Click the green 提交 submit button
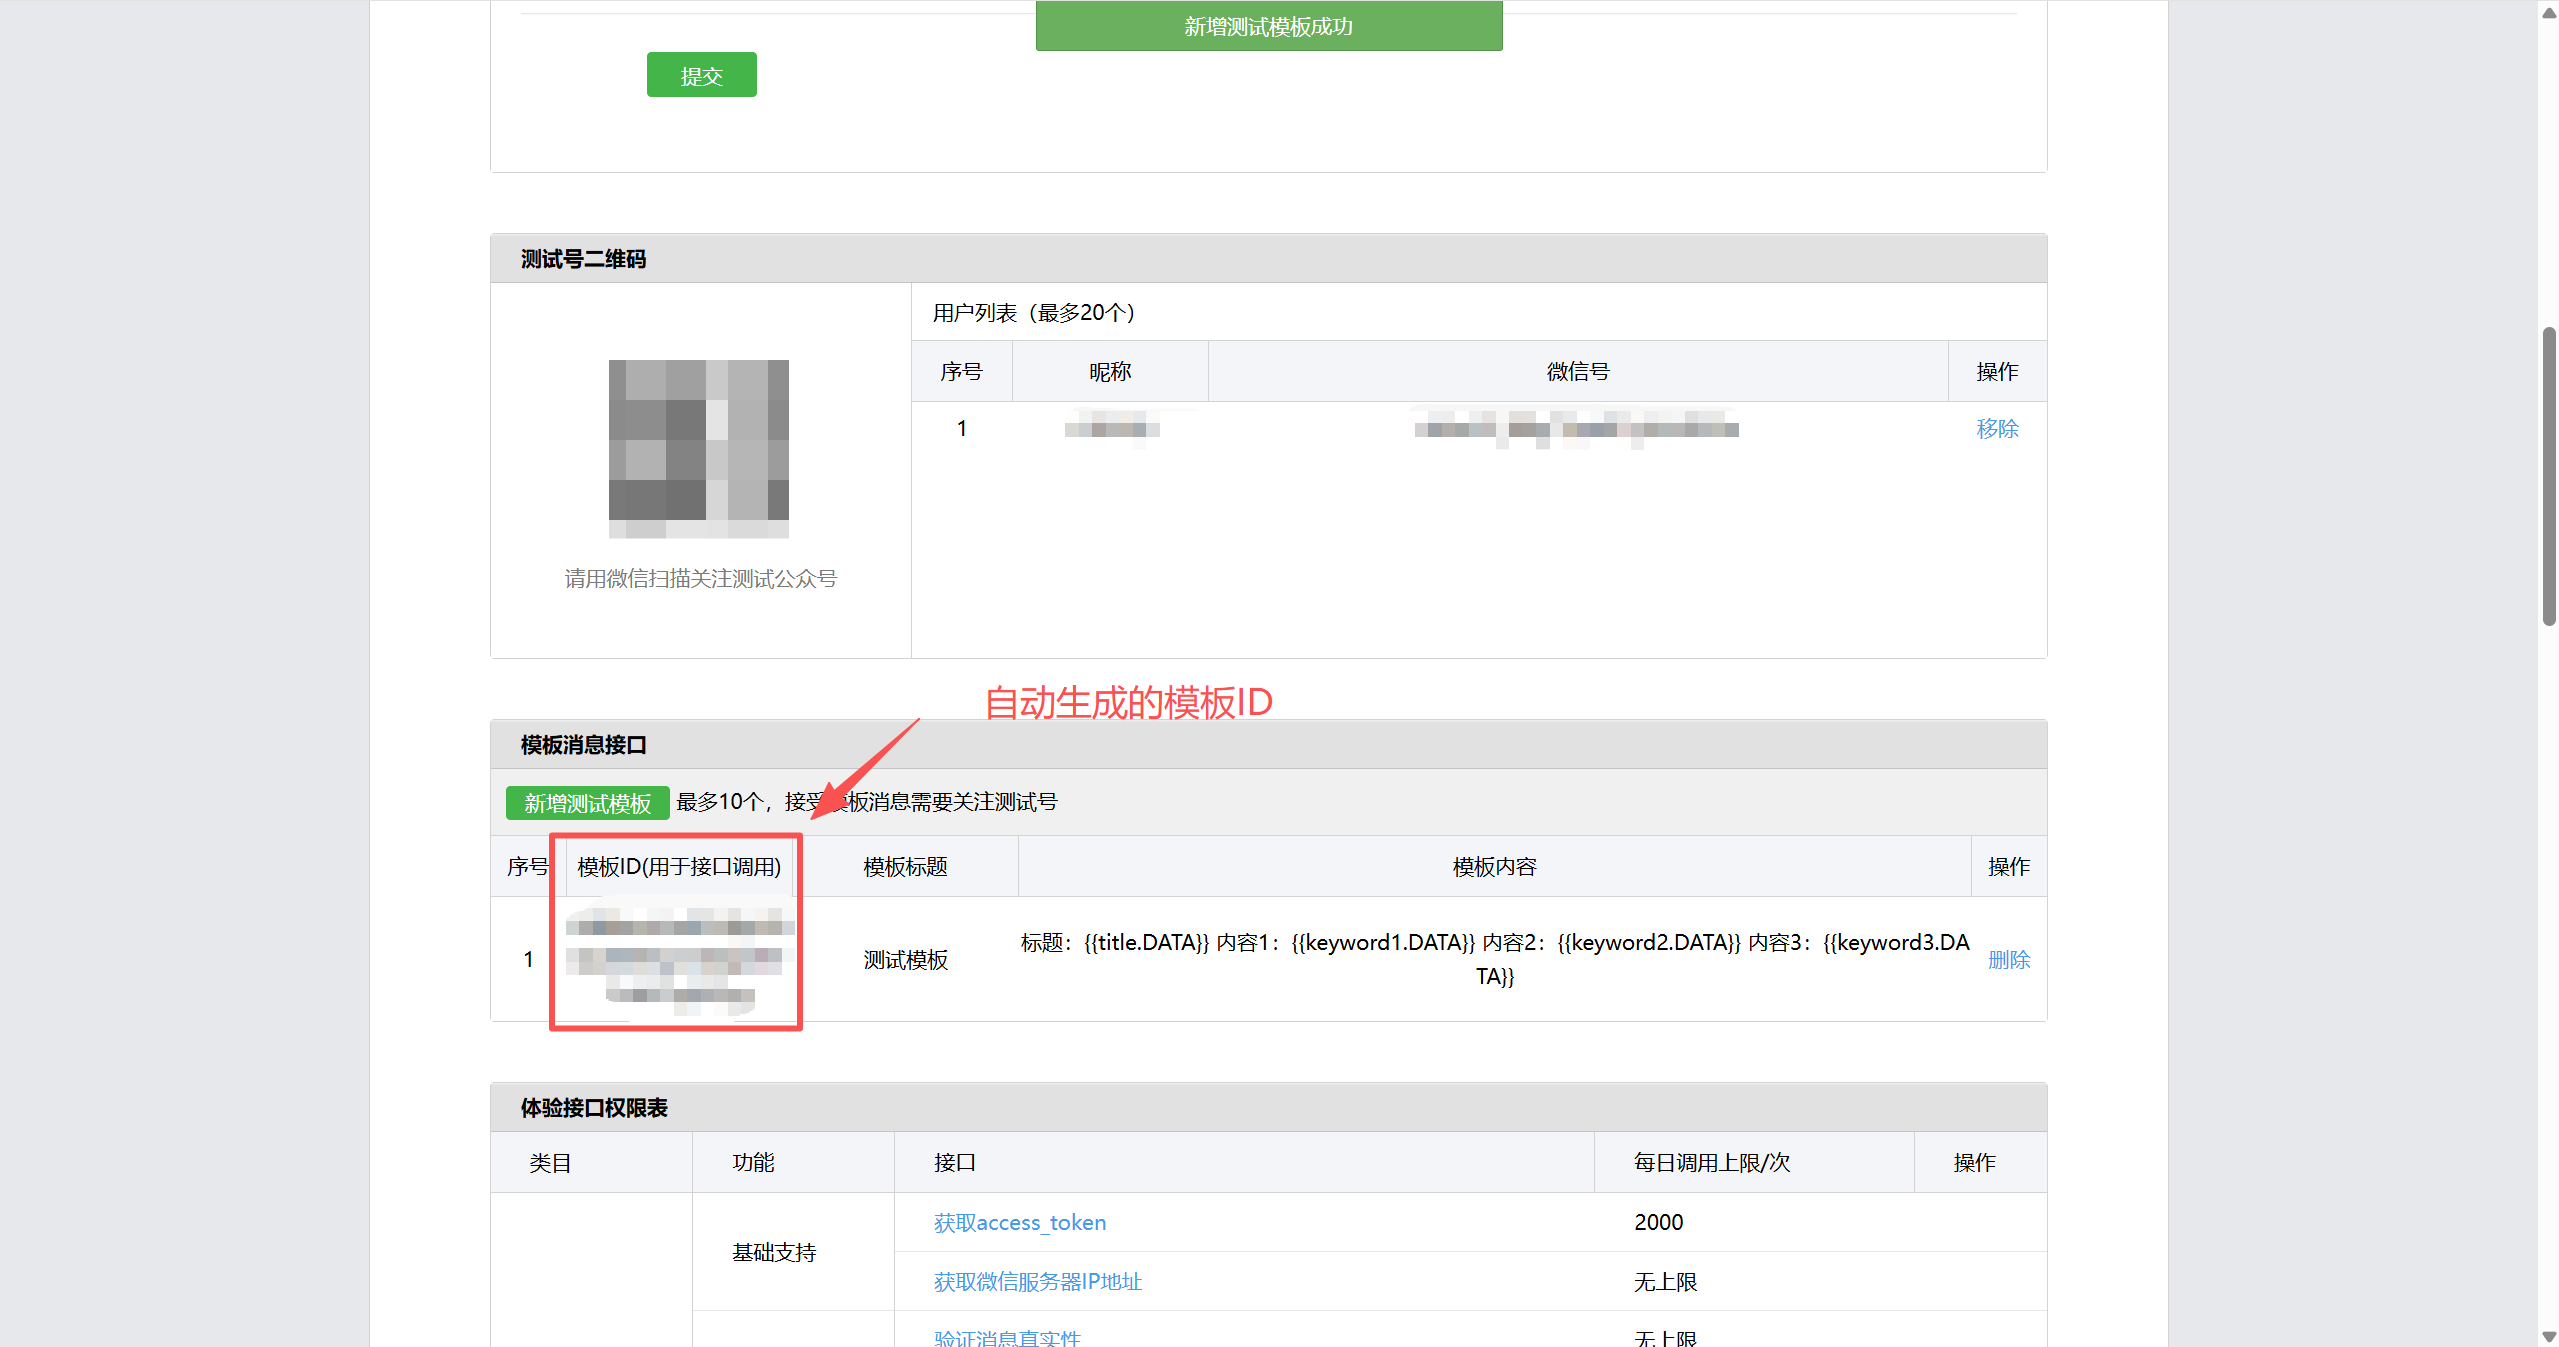 (x=701, y=75)
